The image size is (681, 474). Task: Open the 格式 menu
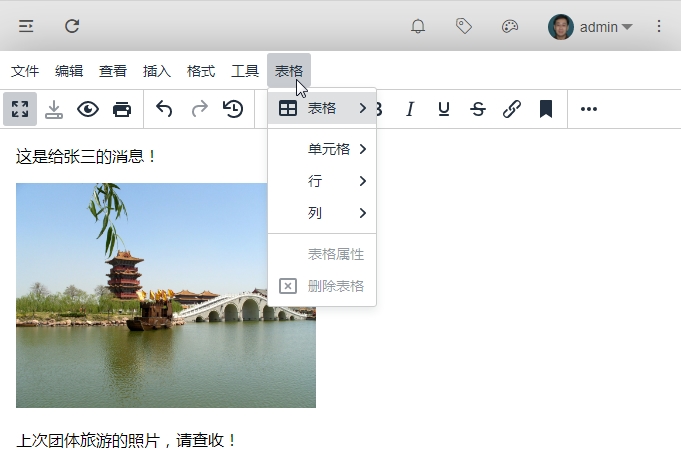[x=201, y=71]
